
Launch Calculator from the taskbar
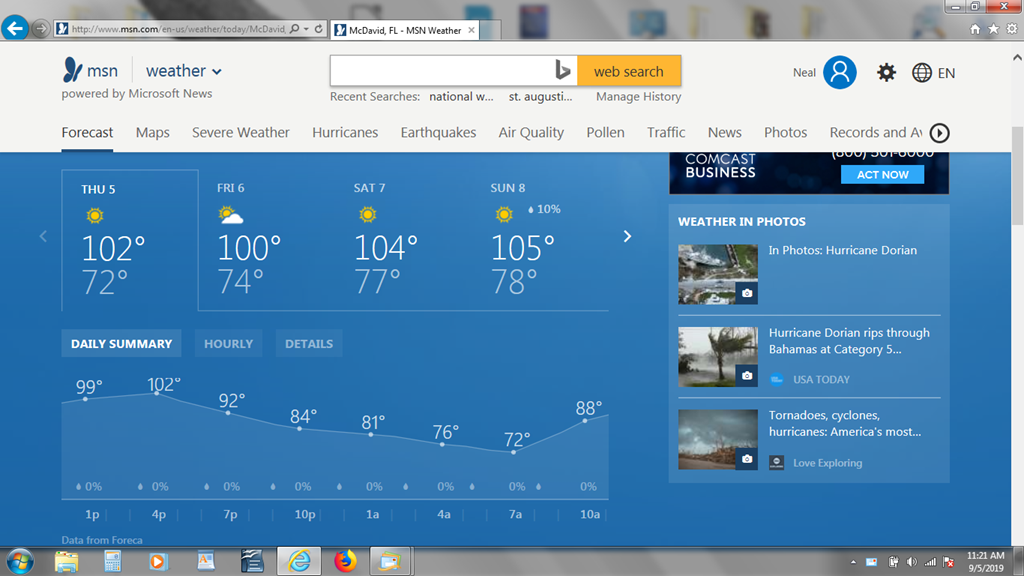coord(112,561)
